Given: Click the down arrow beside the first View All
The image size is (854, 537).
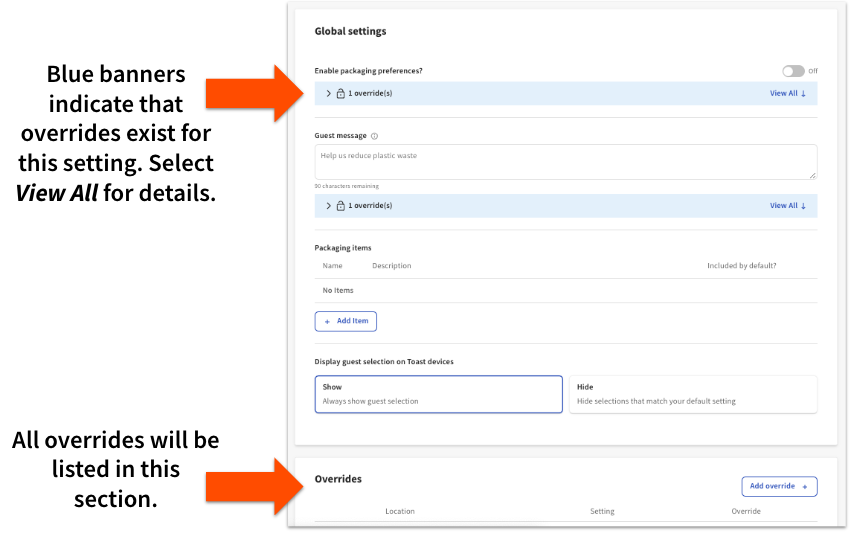Looking at the screenshot, I should (803, 93).
